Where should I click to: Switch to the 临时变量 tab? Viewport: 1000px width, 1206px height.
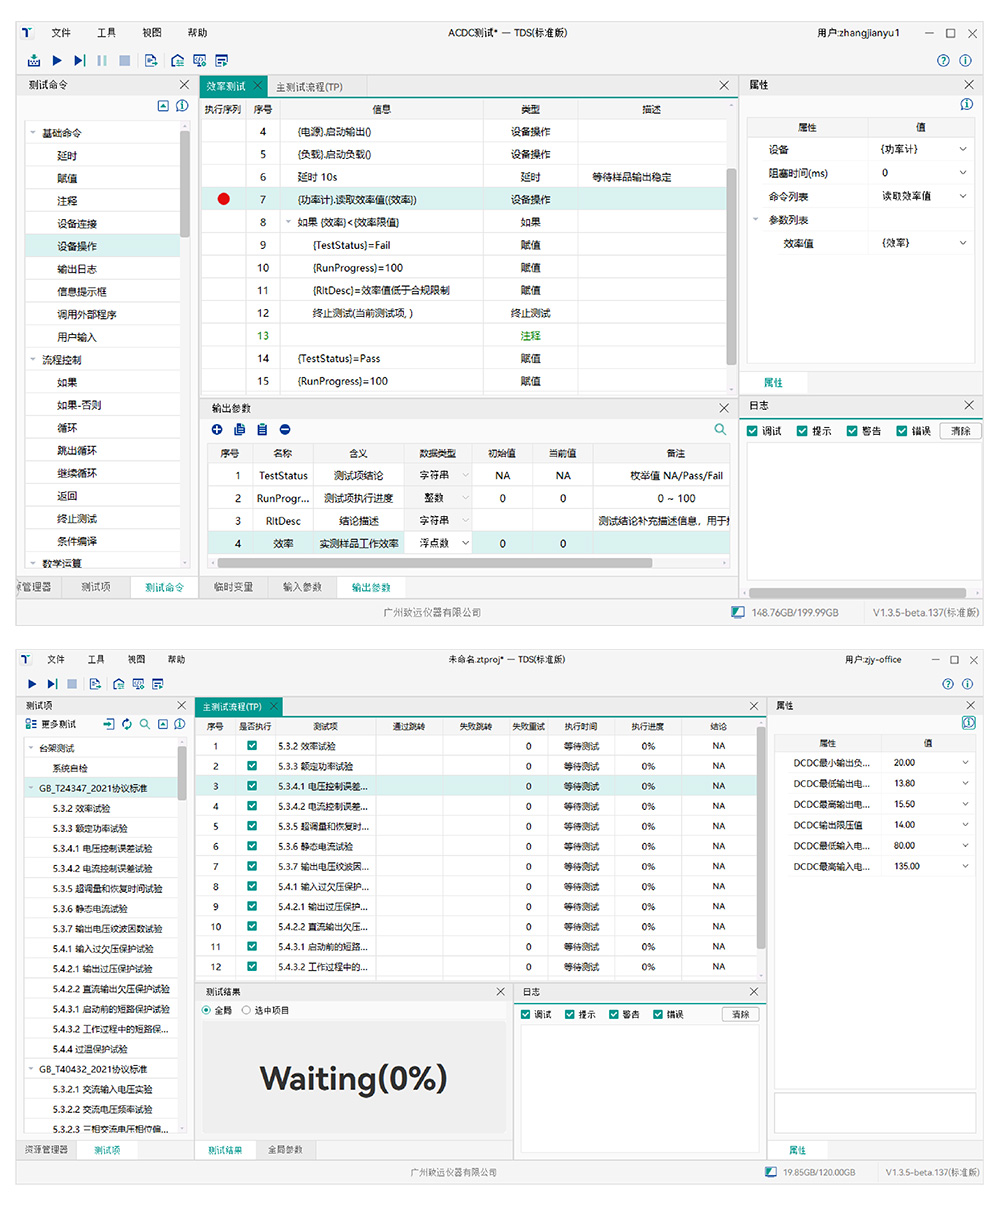pos(233,587)
